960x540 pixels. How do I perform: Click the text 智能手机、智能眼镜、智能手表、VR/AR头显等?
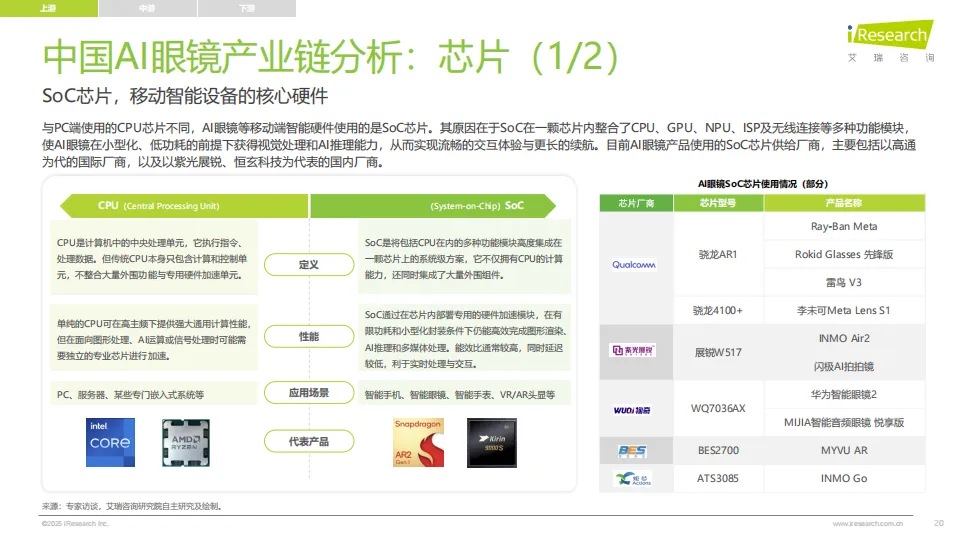460,395
